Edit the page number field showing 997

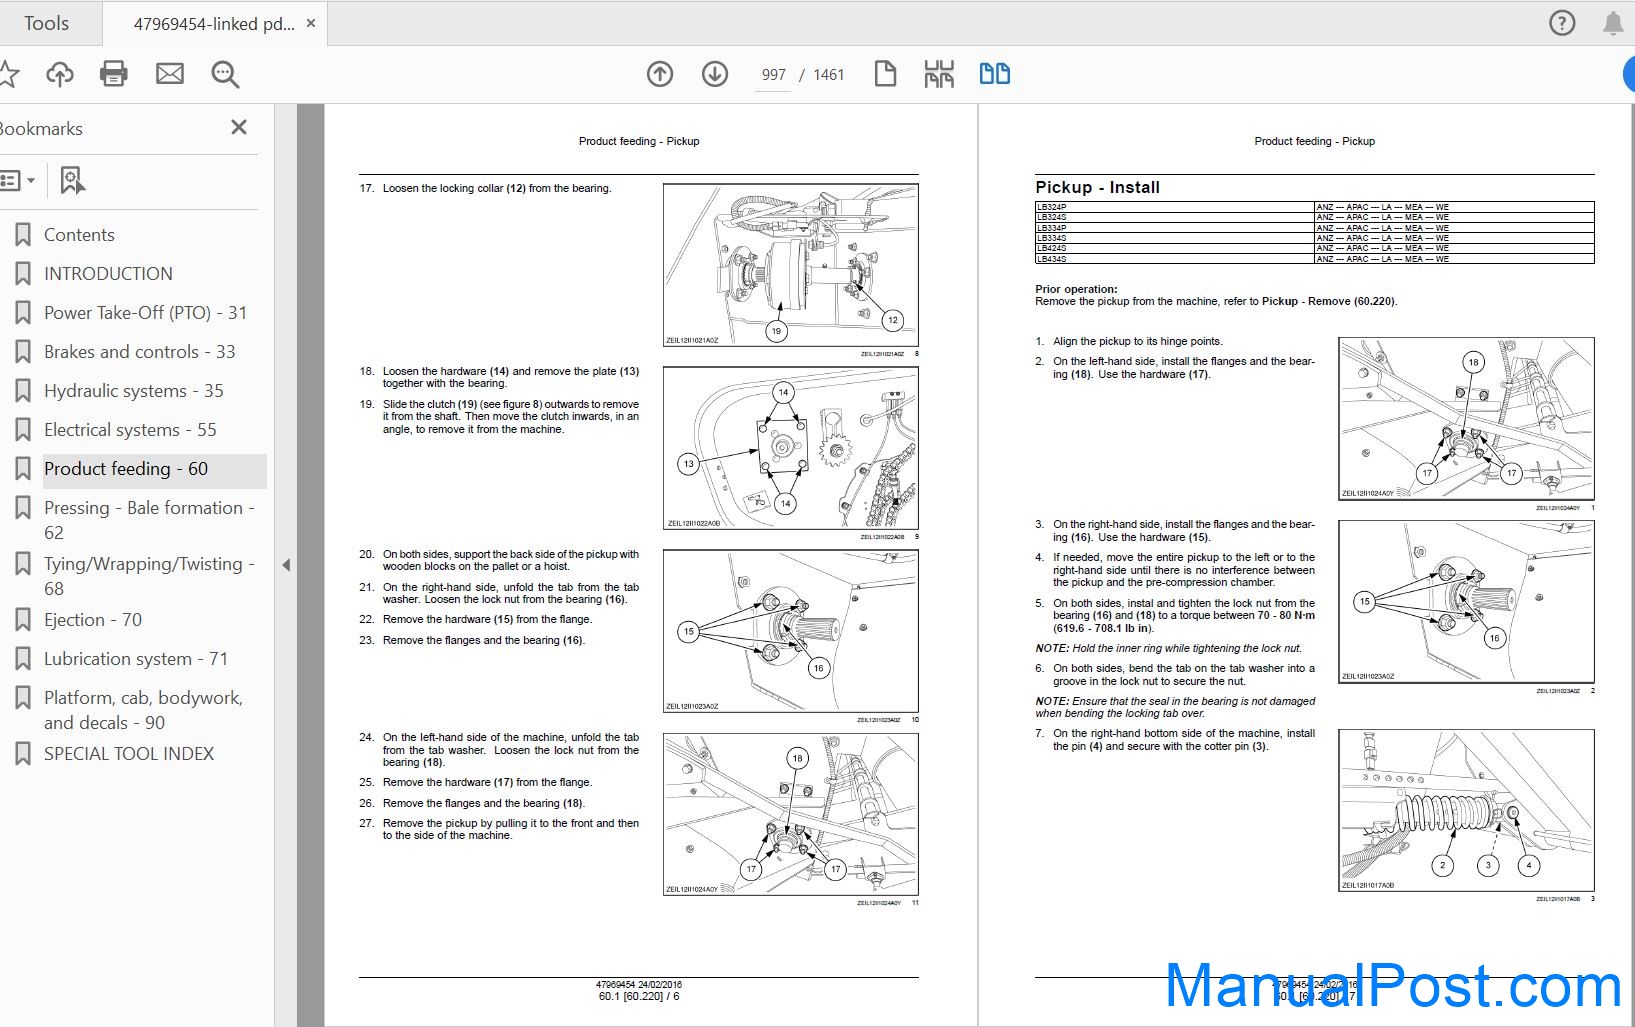pos(774,75)
